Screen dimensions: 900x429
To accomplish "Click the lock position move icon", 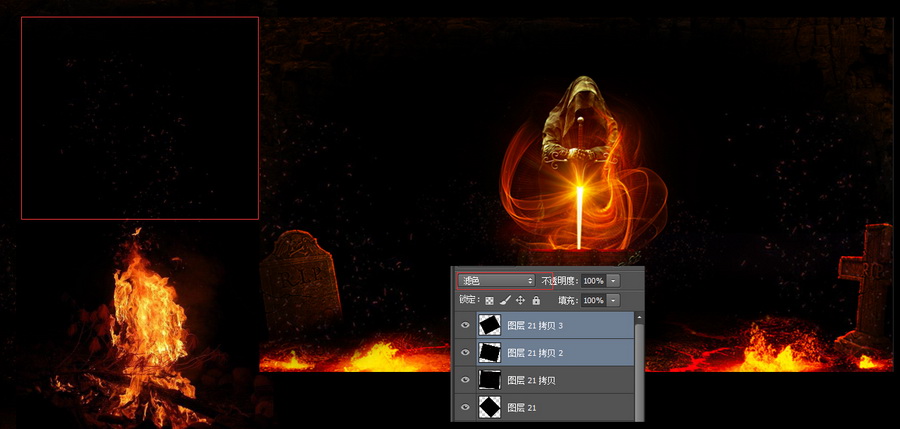I will click(521, 300).
